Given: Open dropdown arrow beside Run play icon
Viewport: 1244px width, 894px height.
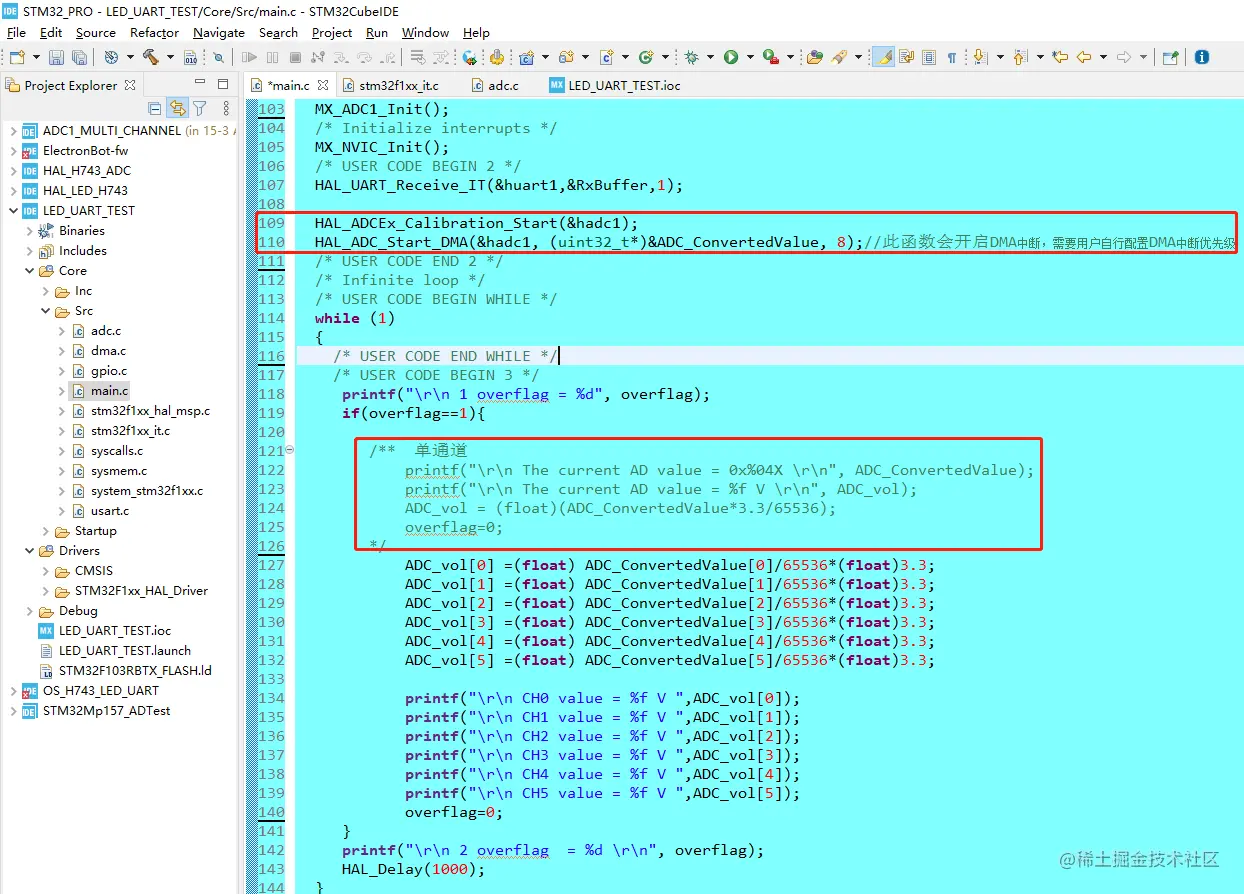Looking at the screenshot, I should 750,57.
